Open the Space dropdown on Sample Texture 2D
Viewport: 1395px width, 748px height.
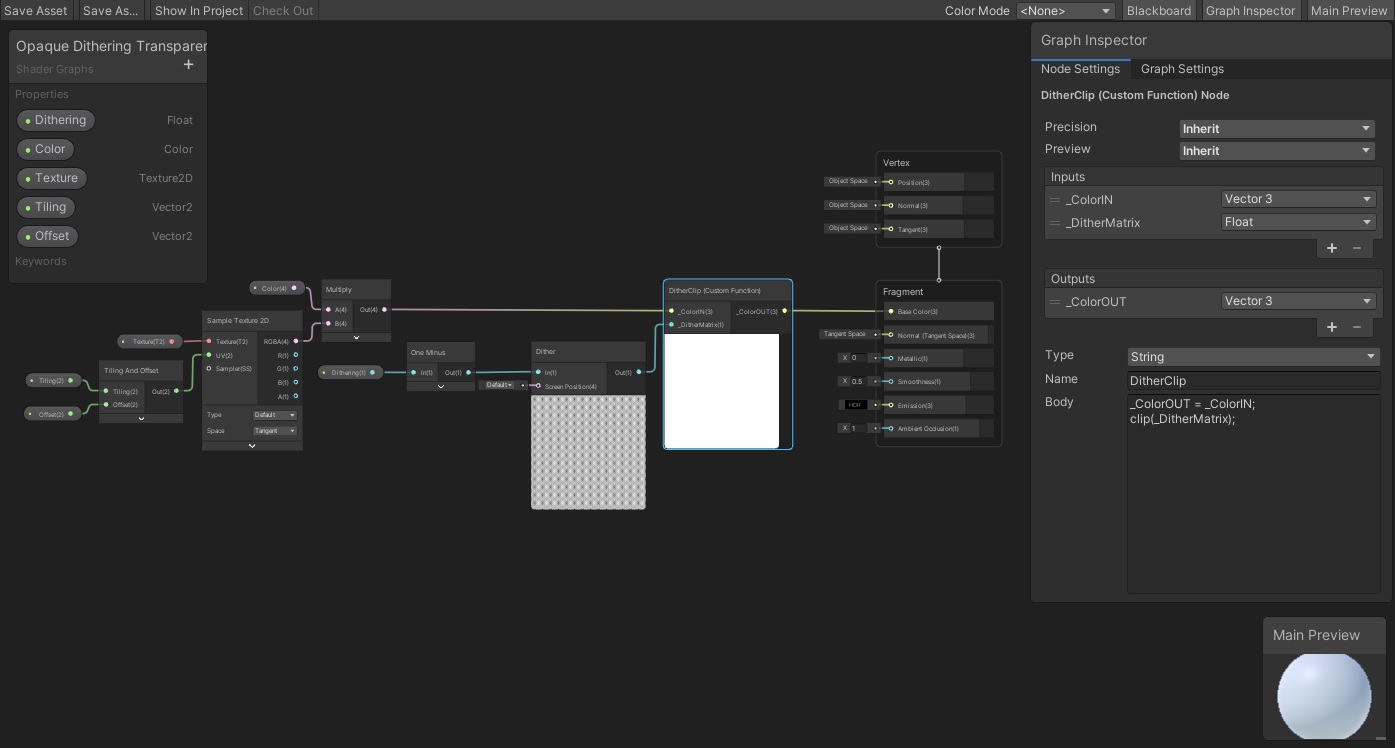pos(275,430)
